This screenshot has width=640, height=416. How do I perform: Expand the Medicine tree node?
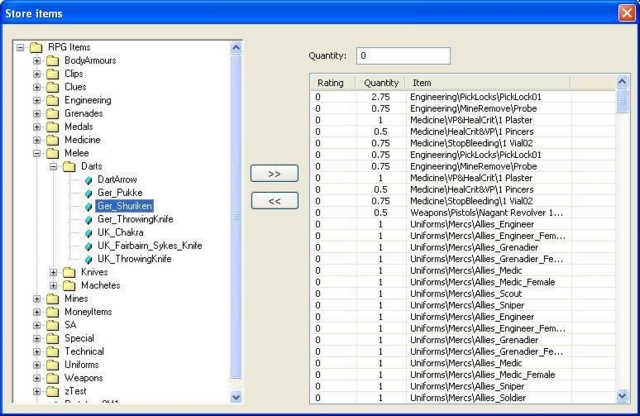tap(37, 140)
